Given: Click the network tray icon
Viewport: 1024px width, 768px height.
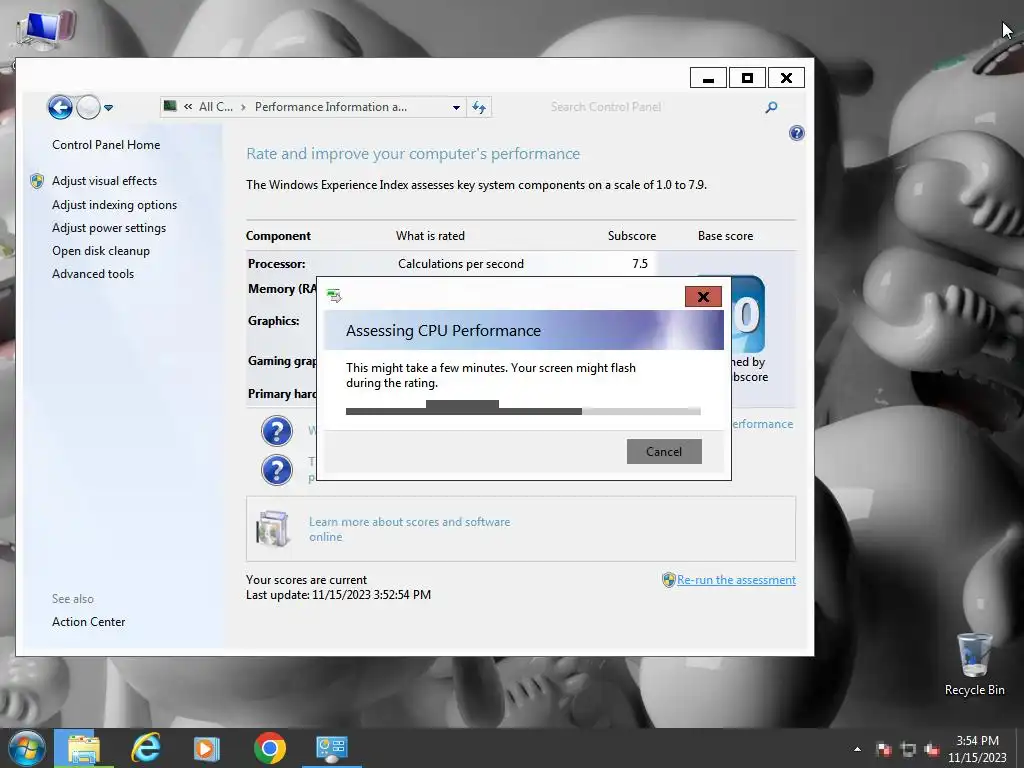Looking at the screenshot, I should [x=908, y=750].
